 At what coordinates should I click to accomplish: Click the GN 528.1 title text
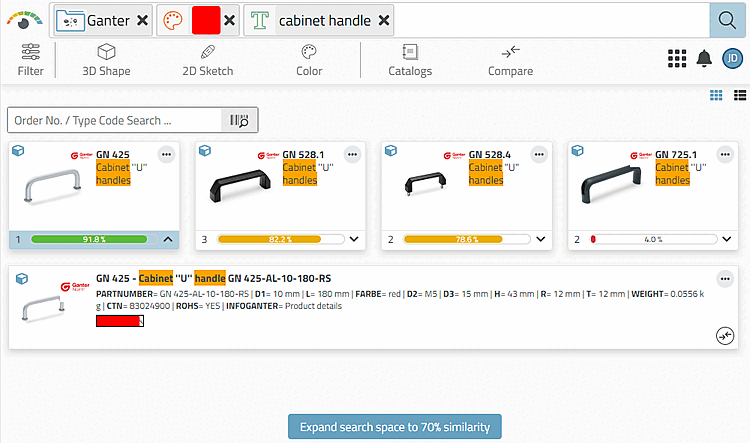[x=303, y=155]
